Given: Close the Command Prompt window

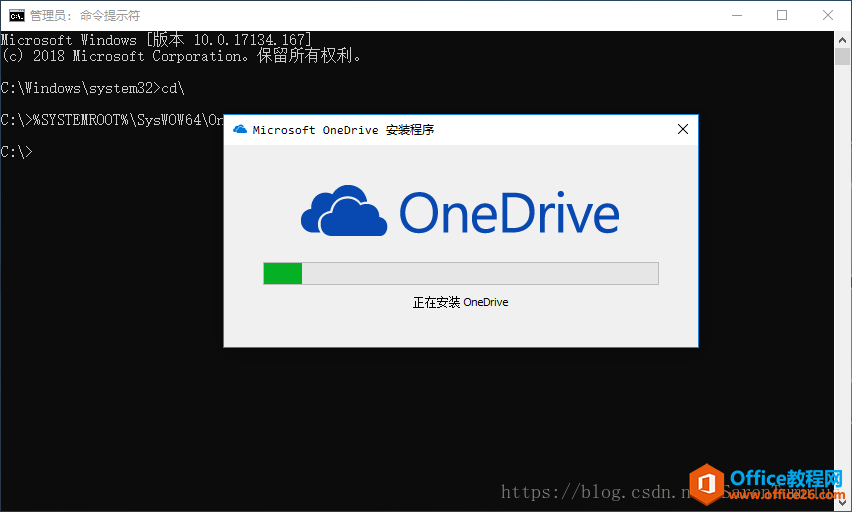Looking at the screenshot, I should [x=828, y=15].
